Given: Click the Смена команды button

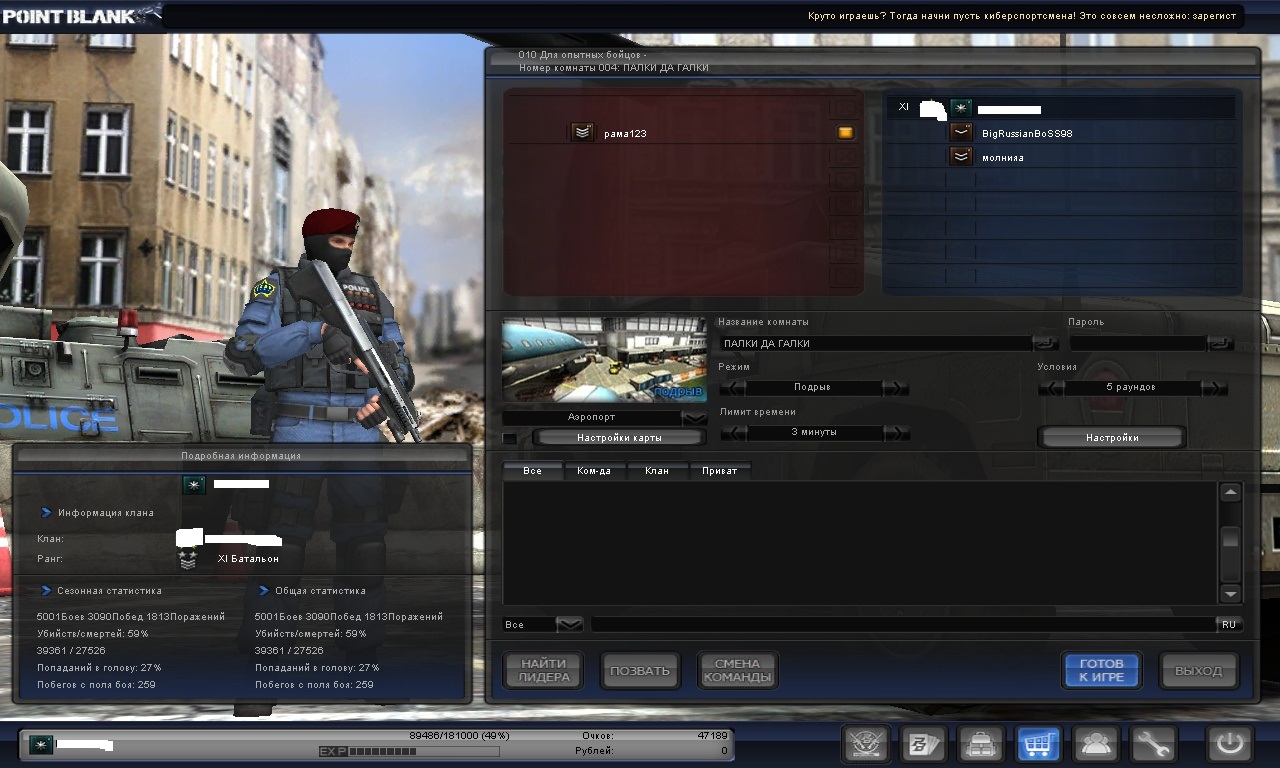Looking at the screenshot, I should point(737,671).
